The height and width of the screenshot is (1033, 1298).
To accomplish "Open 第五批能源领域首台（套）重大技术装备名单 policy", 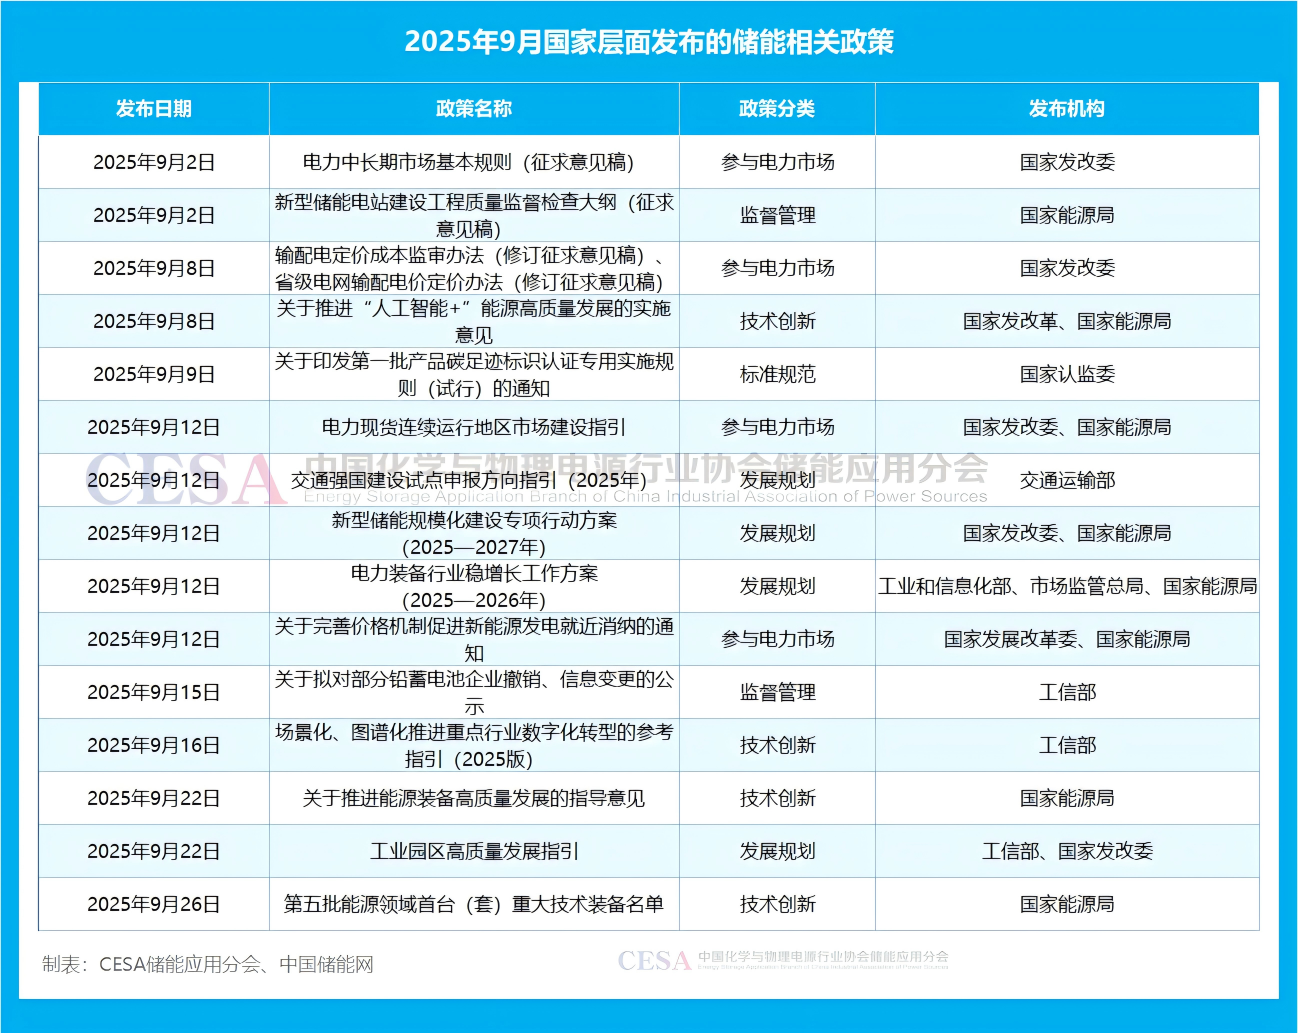I will click(474, 904).
